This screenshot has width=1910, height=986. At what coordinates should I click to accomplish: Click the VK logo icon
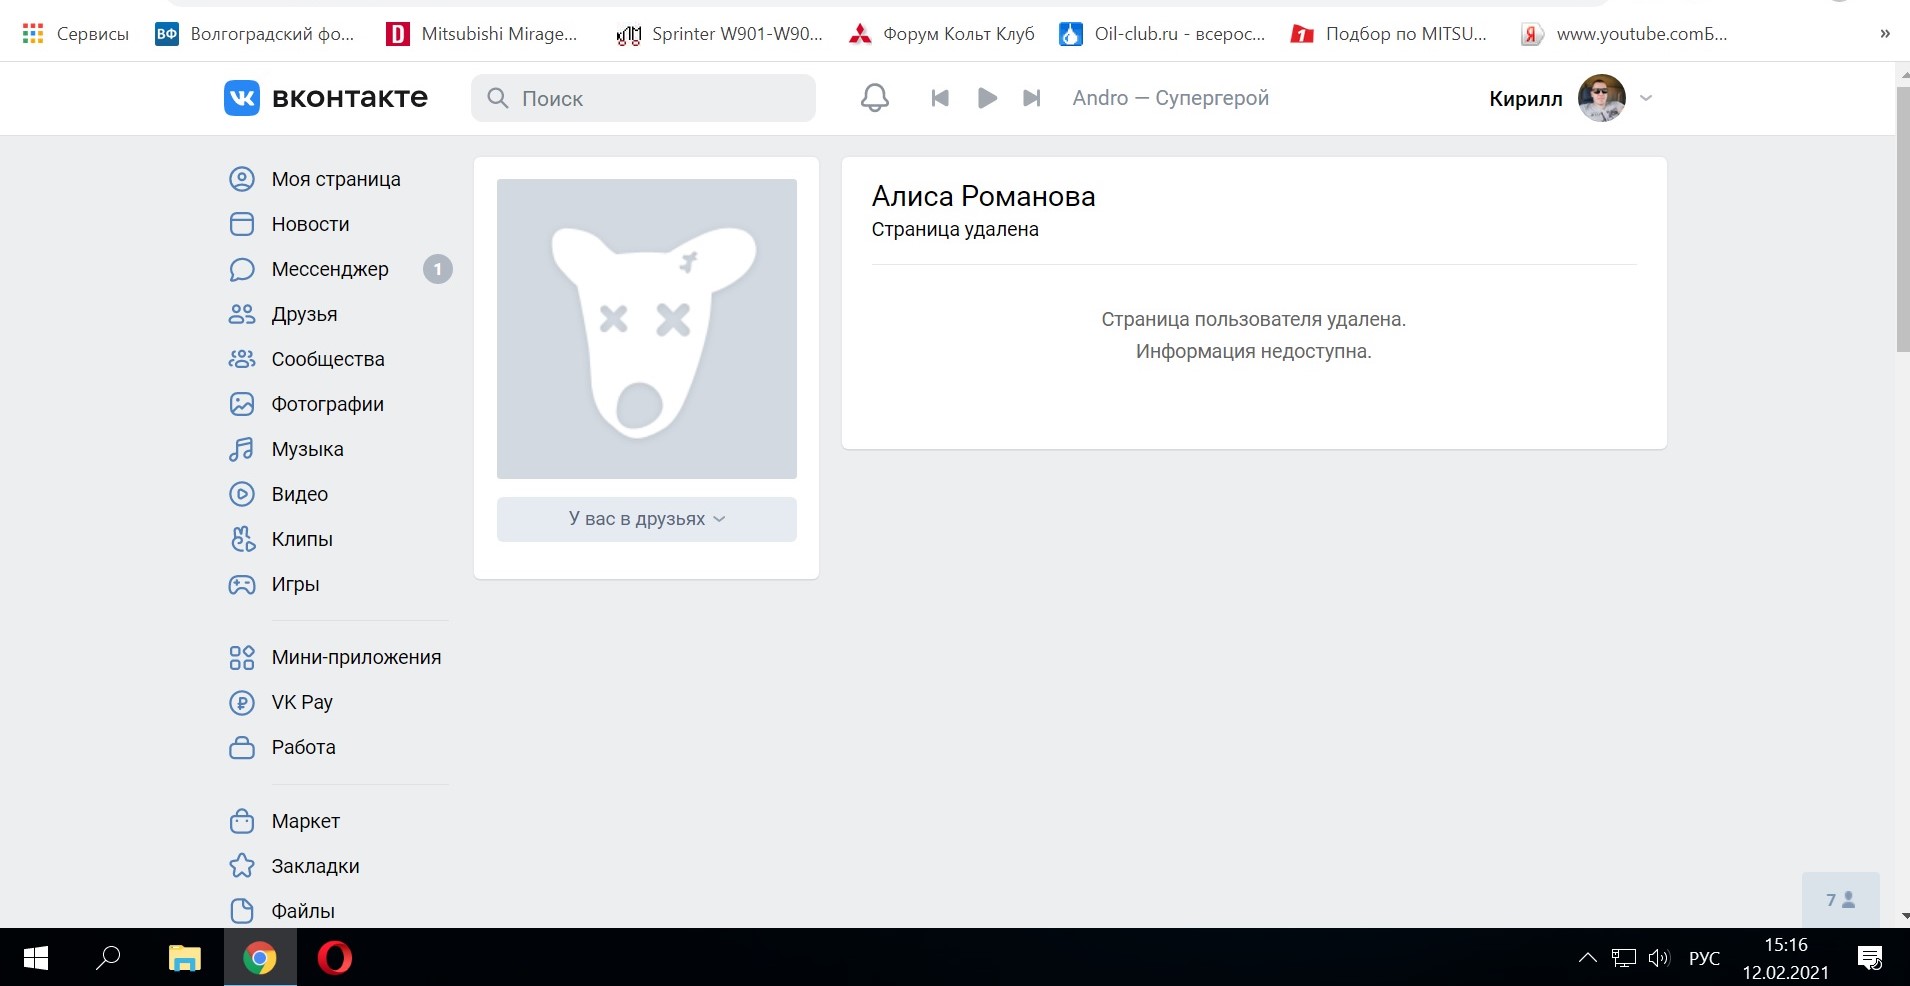pos(242,98)
